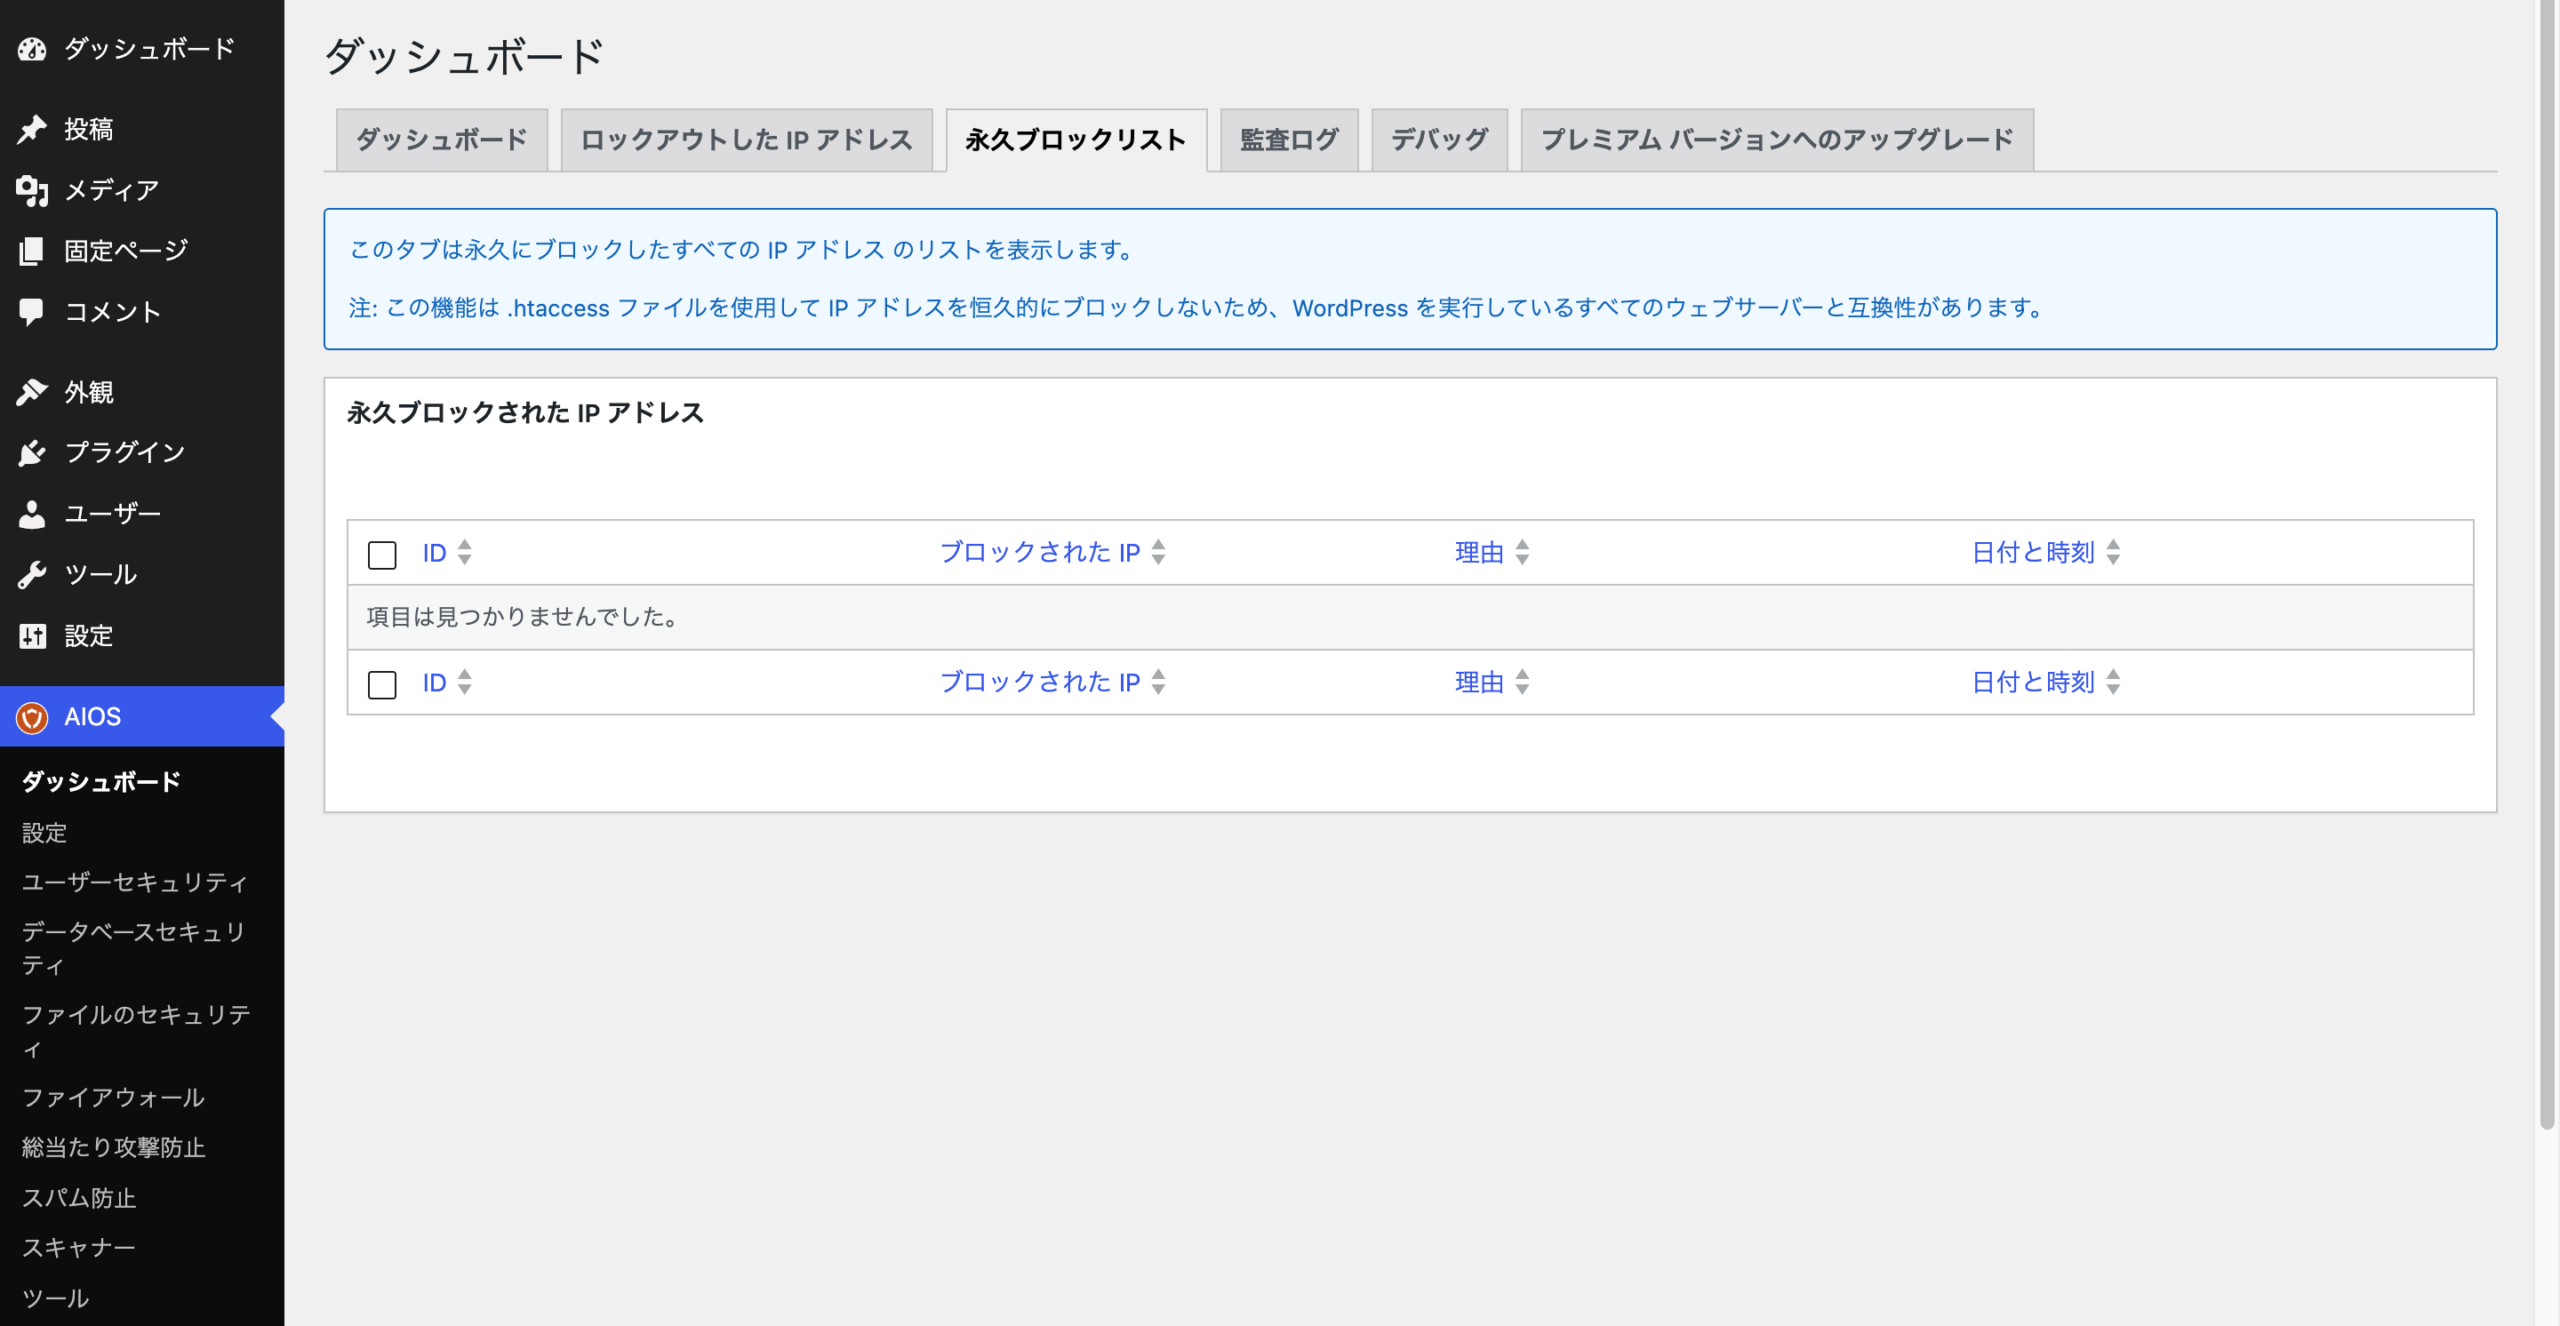
Task: Sort by ID using the header arrows
Action: pos(464,552)
